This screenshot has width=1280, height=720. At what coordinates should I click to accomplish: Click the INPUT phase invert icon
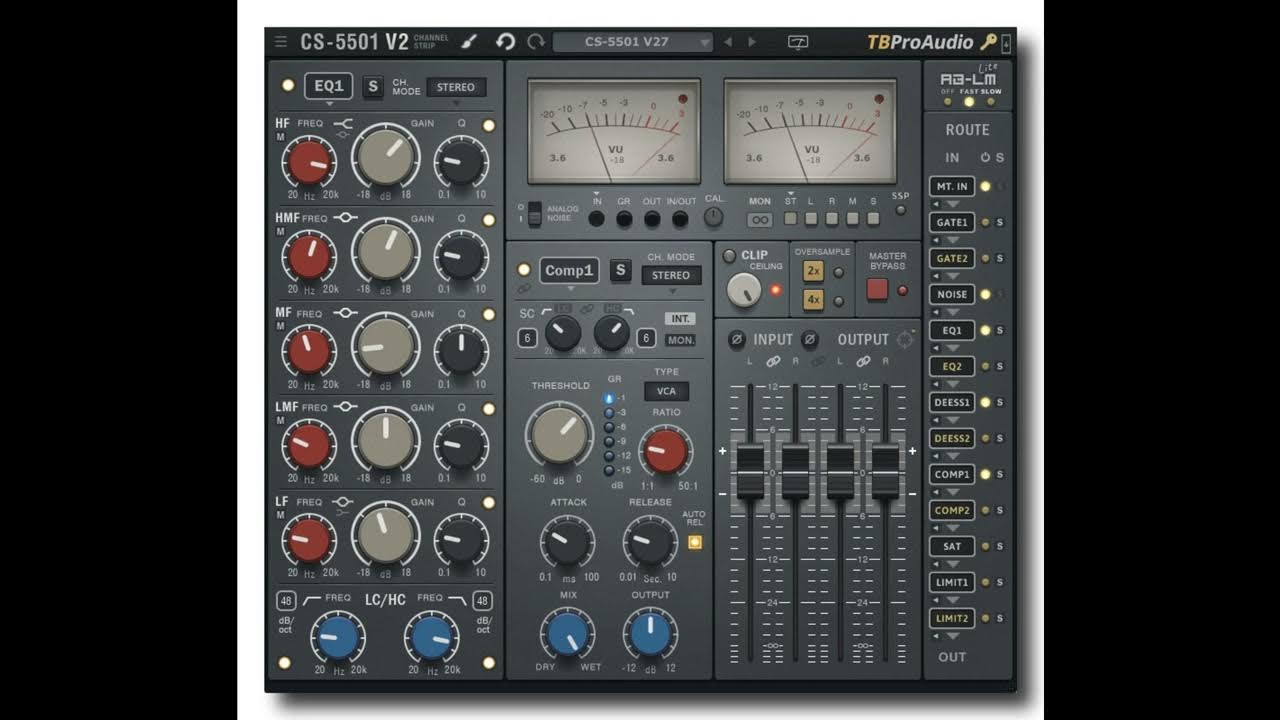[x=737, y=340]
